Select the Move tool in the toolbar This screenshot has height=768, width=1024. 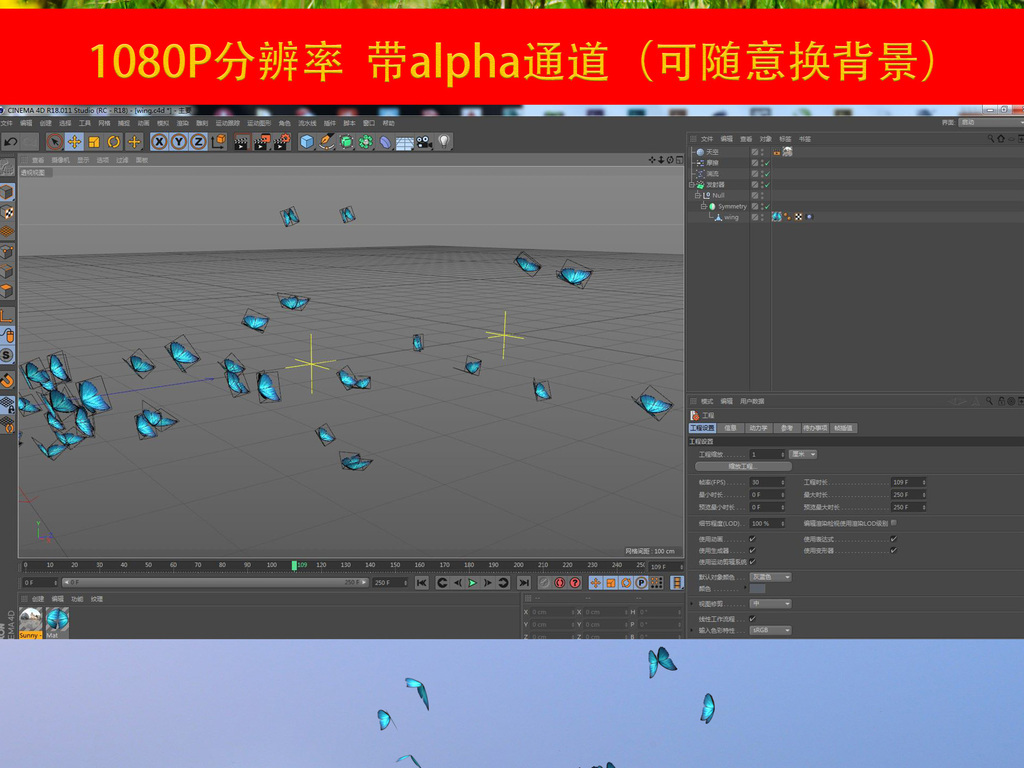[74, 142]
